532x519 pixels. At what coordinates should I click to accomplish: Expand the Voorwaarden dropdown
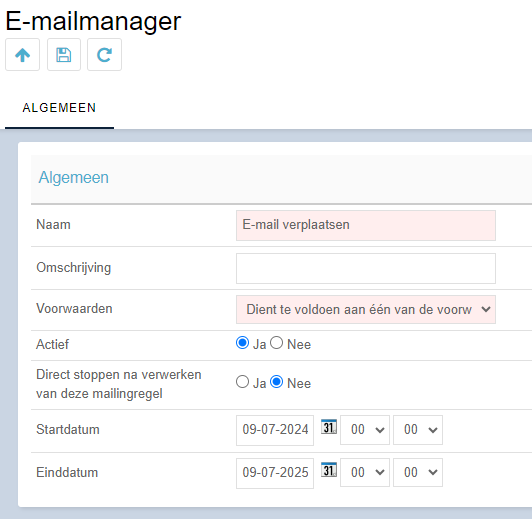(366, 309)
